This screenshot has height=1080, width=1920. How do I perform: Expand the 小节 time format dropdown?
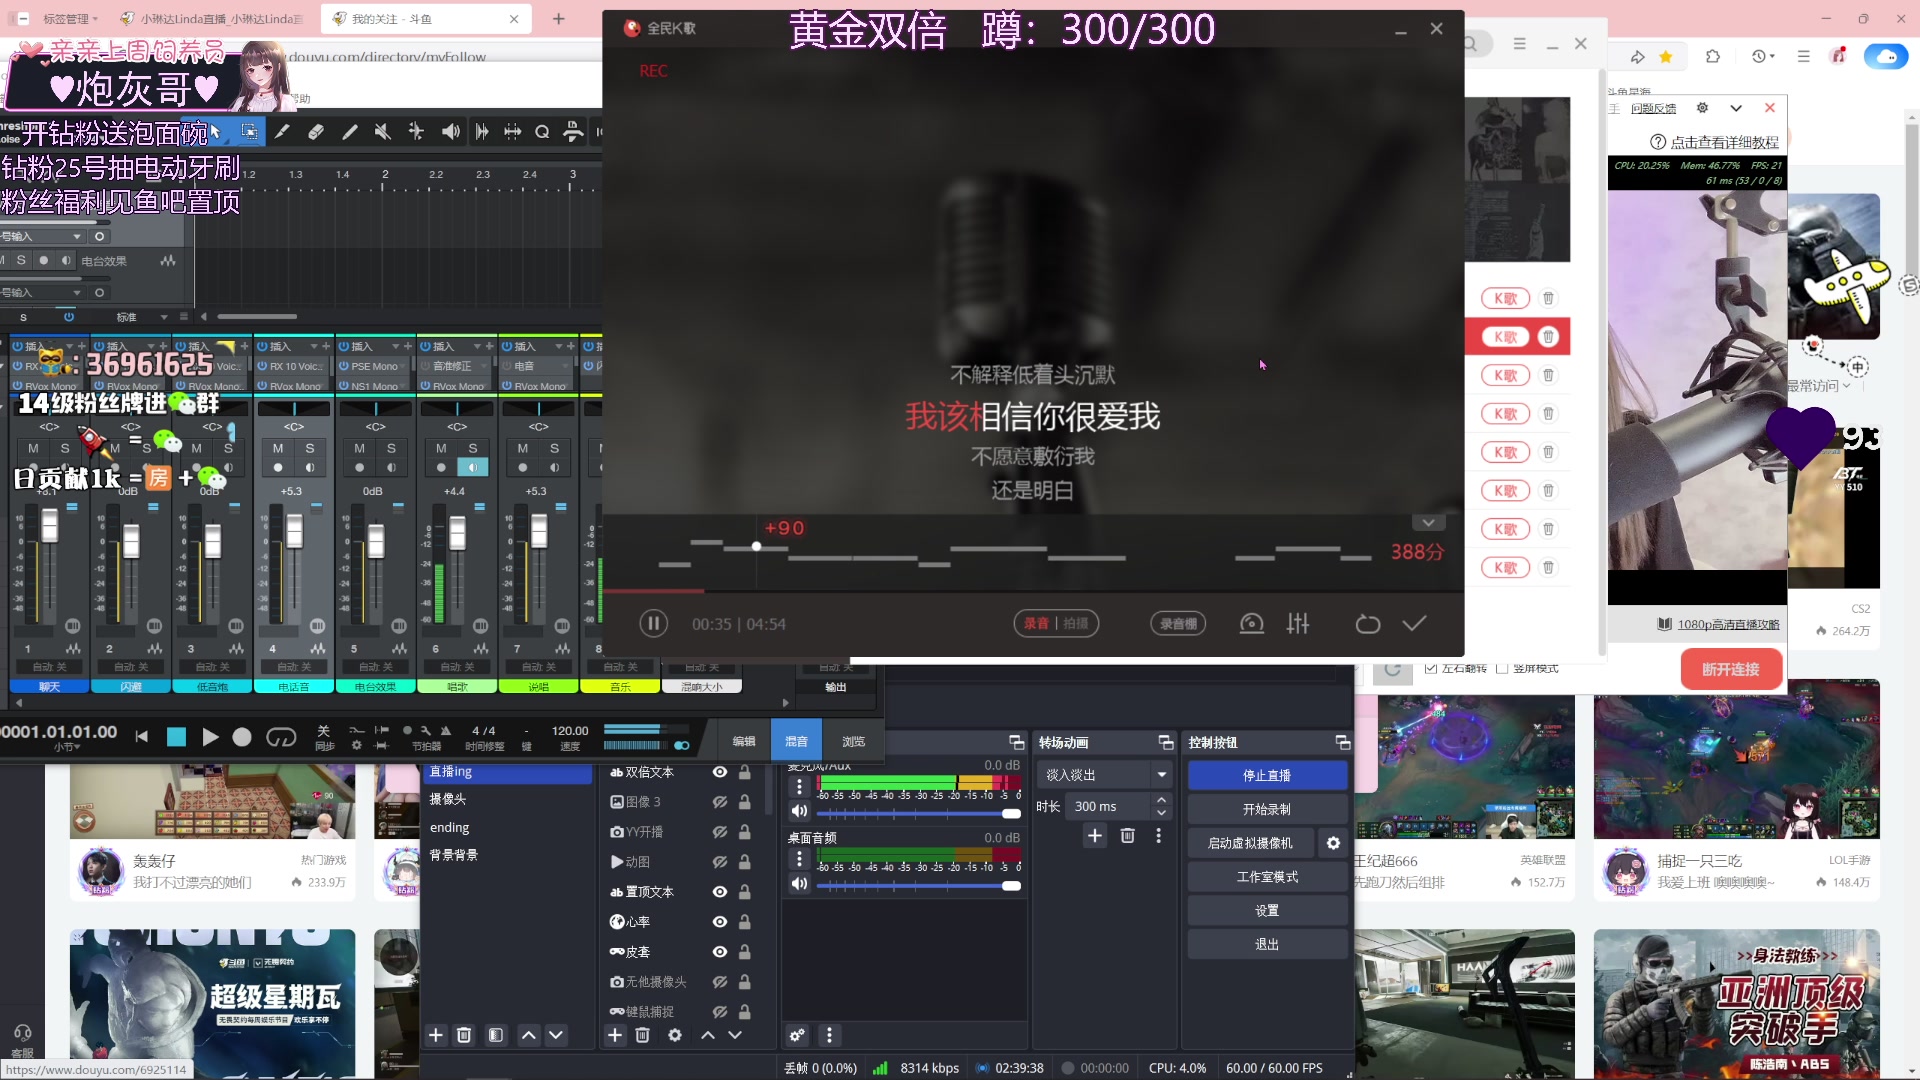coord(67,747)
